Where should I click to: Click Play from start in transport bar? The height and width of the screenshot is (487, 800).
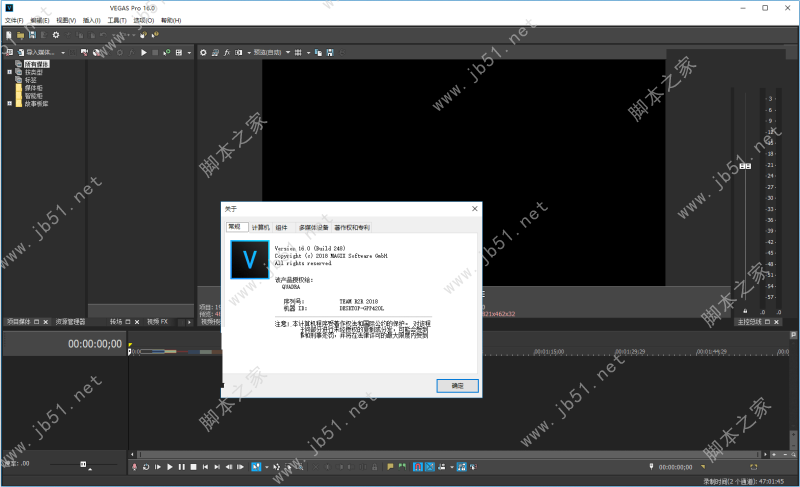pos(158,467)
